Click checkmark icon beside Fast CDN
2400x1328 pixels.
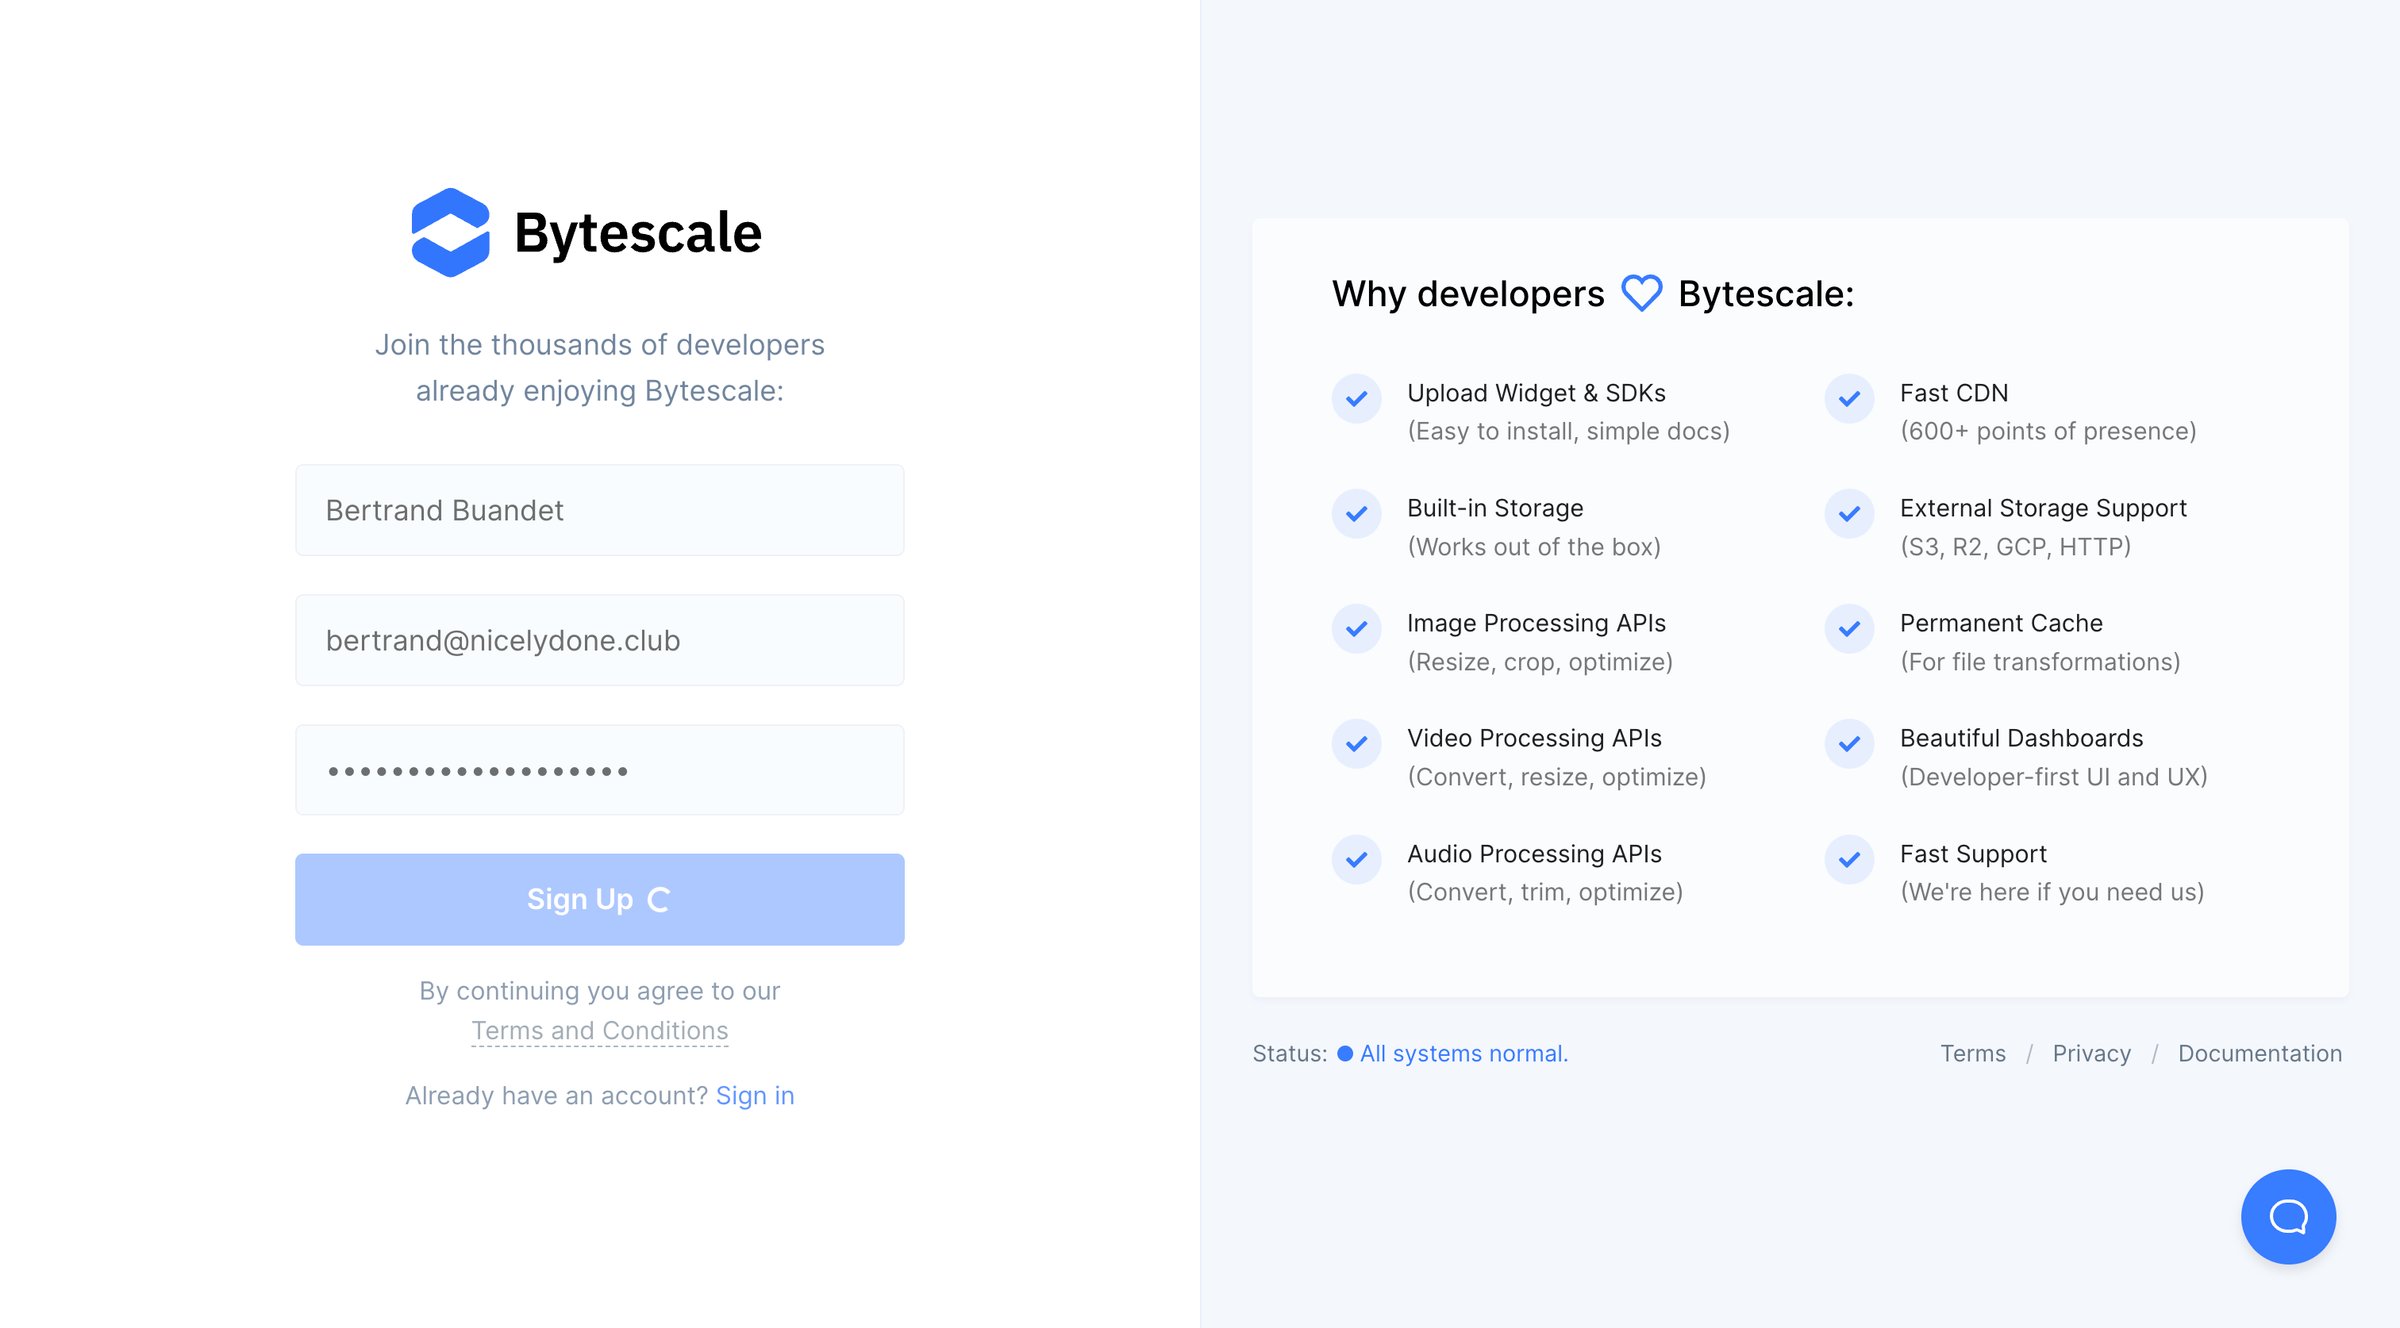(1849, 398)
